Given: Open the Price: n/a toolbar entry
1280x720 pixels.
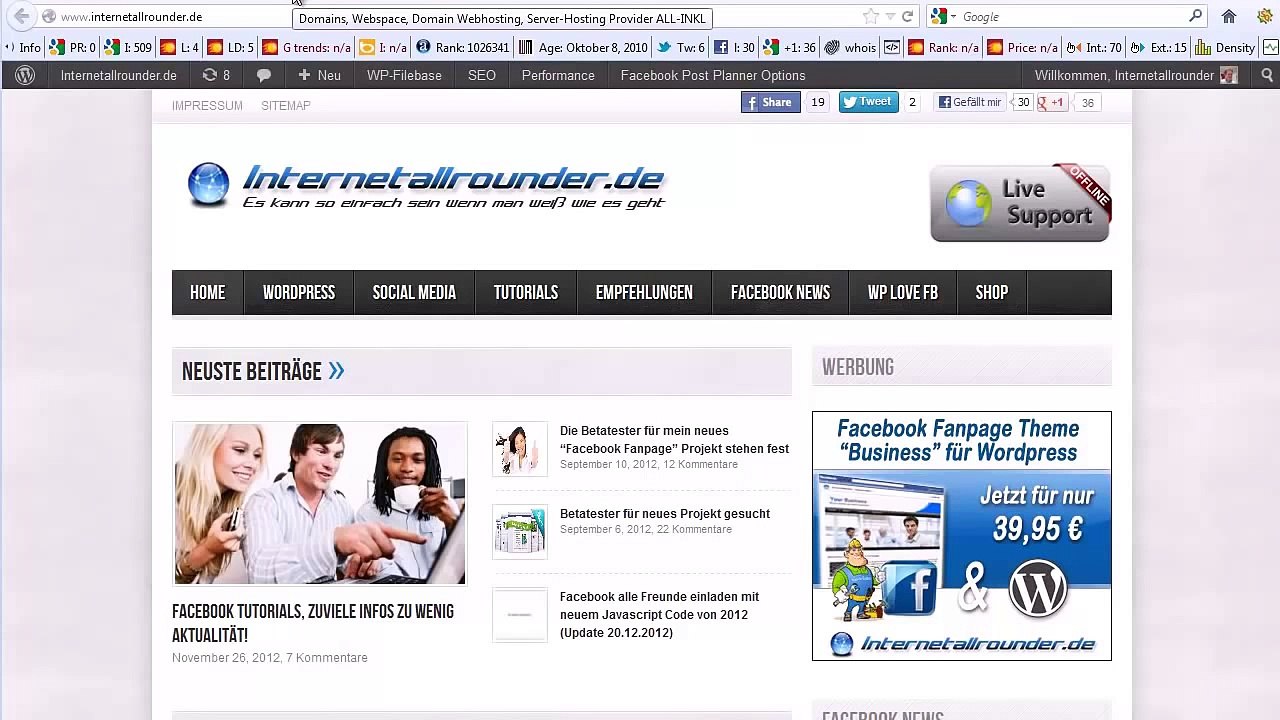Looking at the screenshot, I should (x=1022, y=47).
